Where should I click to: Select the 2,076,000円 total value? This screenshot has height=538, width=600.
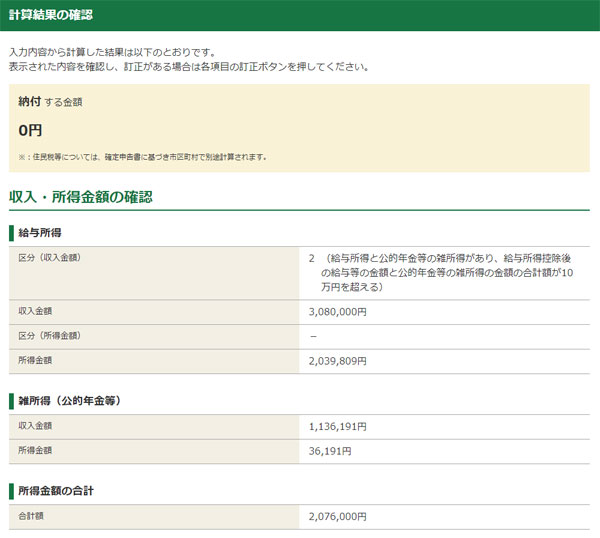pos(338,517)
